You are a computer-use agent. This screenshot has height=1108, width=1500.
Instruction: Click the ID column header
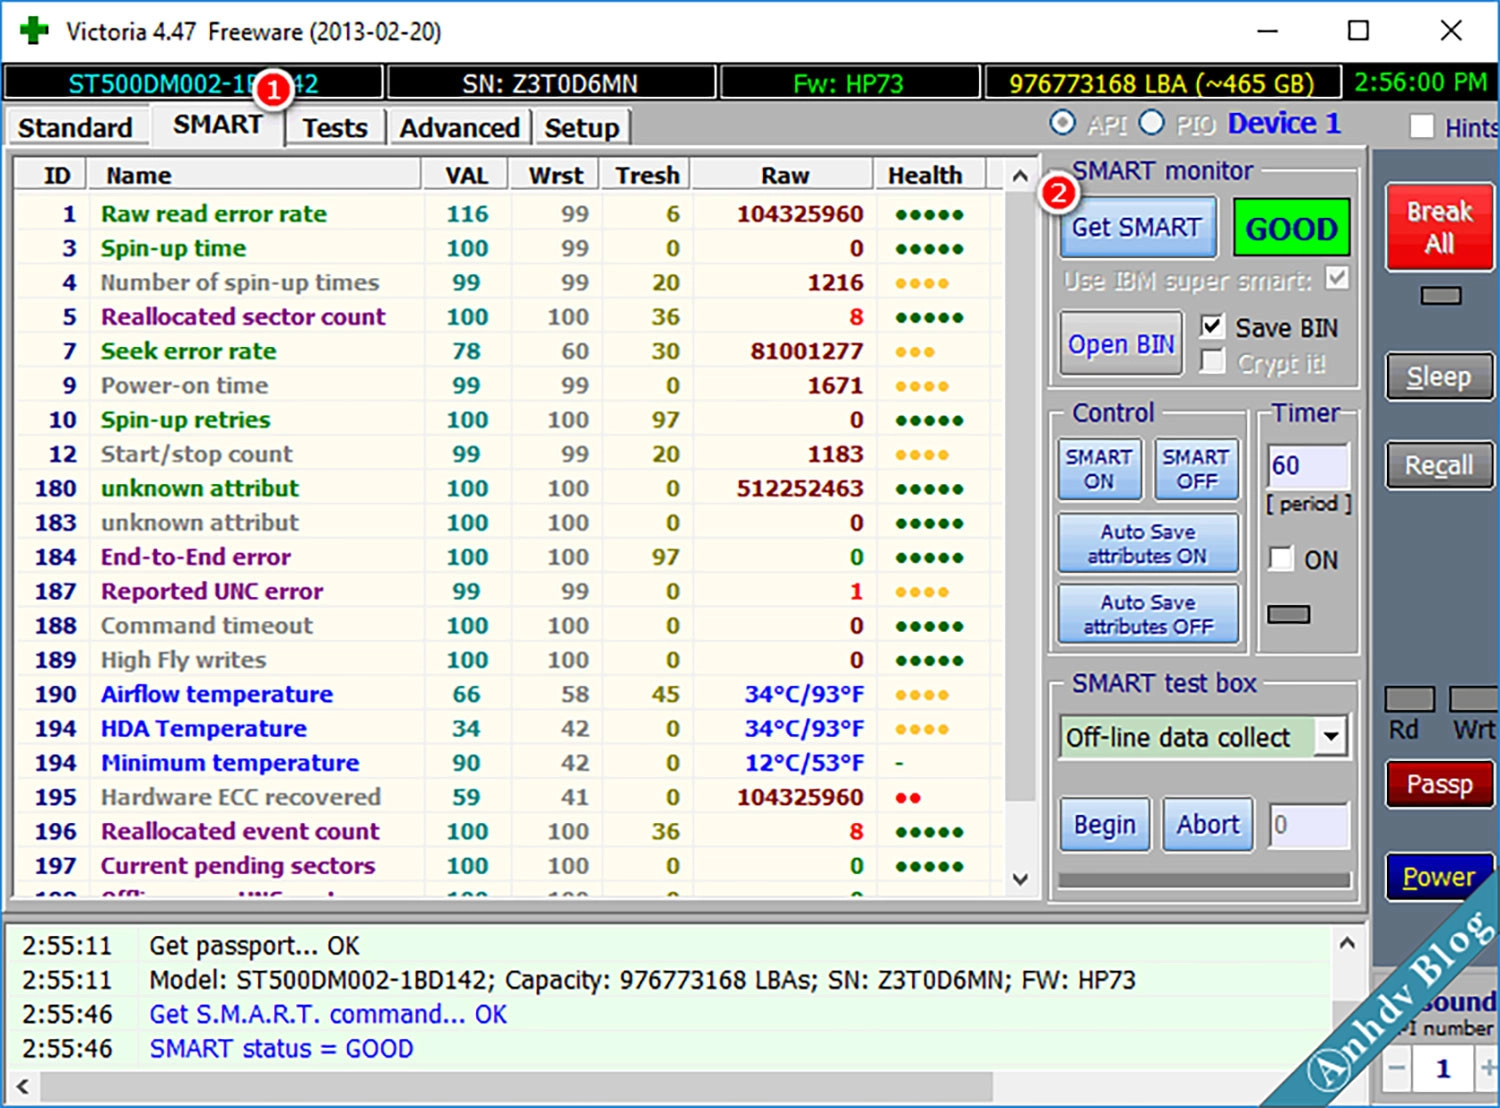pyautogui.click(x=51, y=175)
